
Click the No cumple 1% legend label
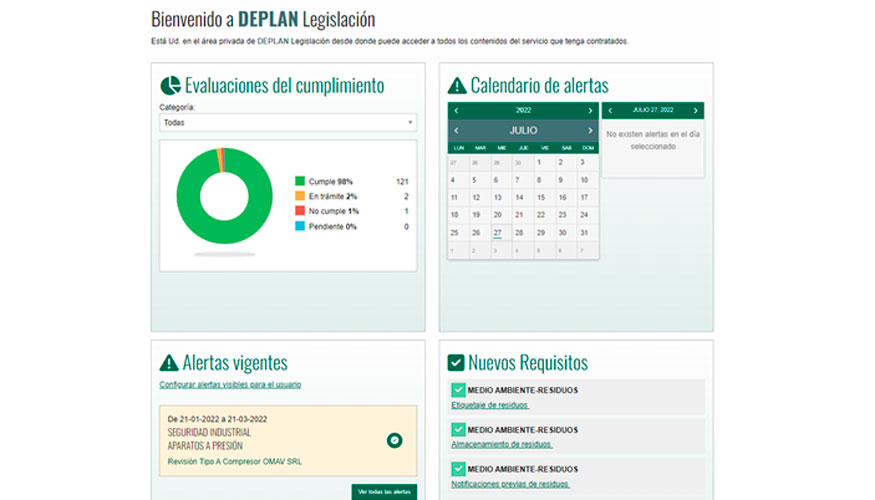(334, 211)
